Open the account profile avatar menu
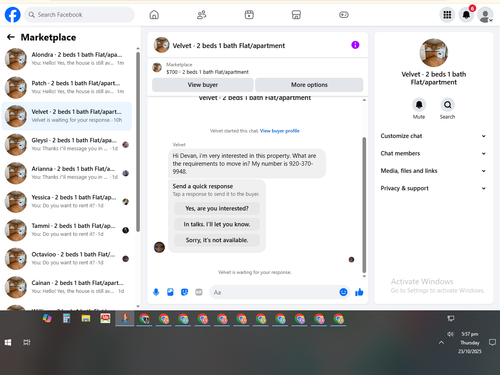Image resolution: width=500 pixels, height=375 pixels. 485,15
